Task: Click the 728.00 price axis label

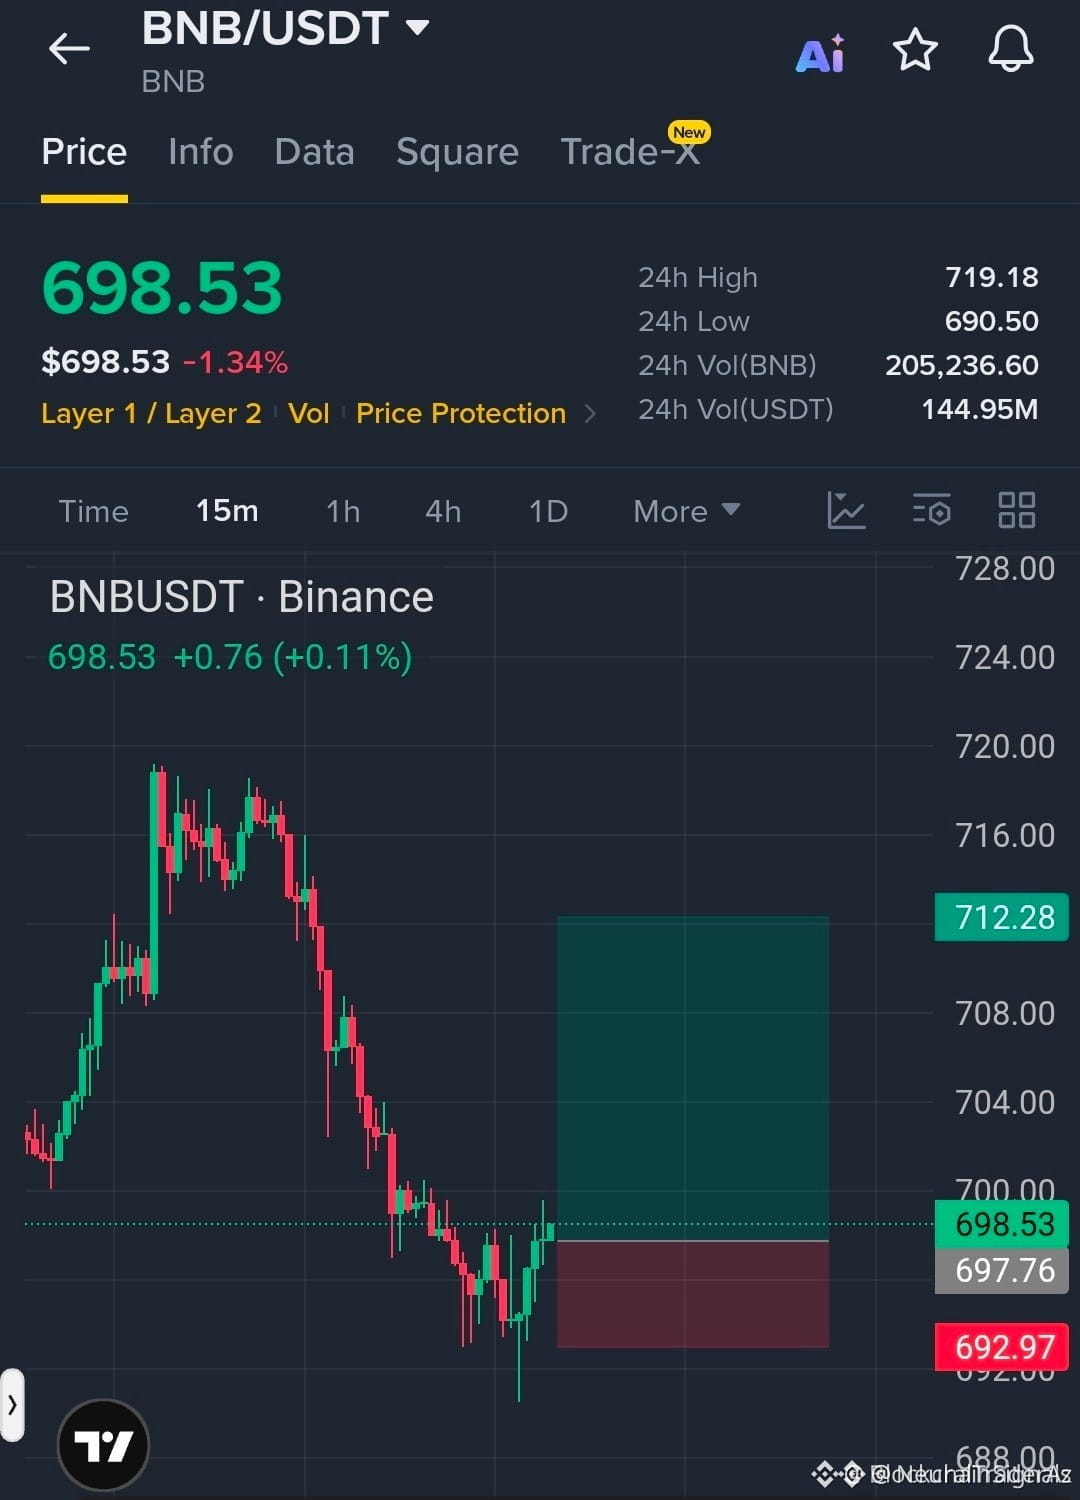Action: [x=1005, y=568]
